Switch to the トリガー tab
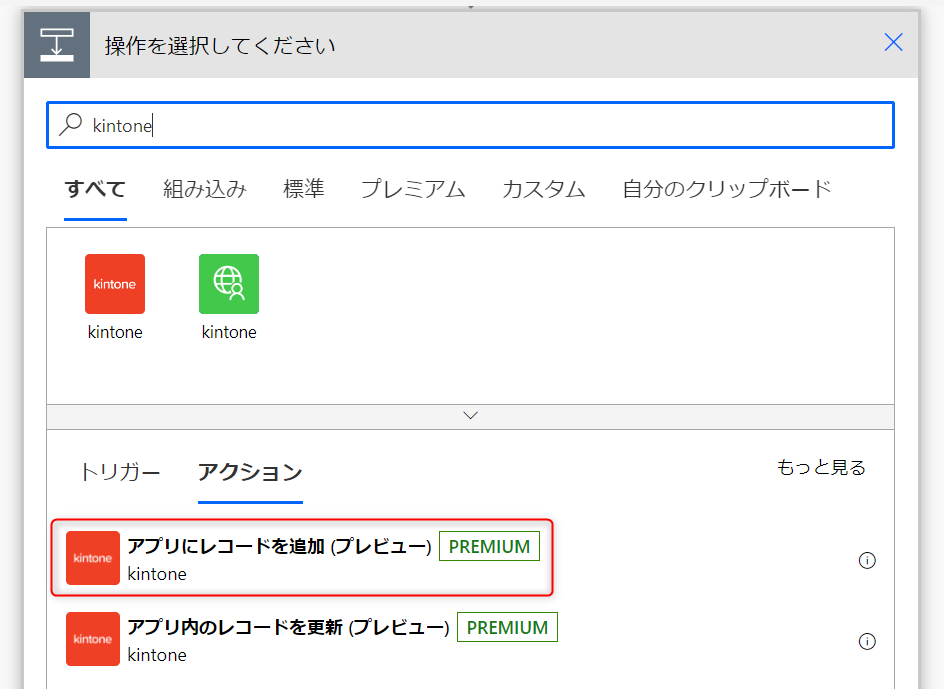Viewport: 944px width, 689px height. coord(120,472)
